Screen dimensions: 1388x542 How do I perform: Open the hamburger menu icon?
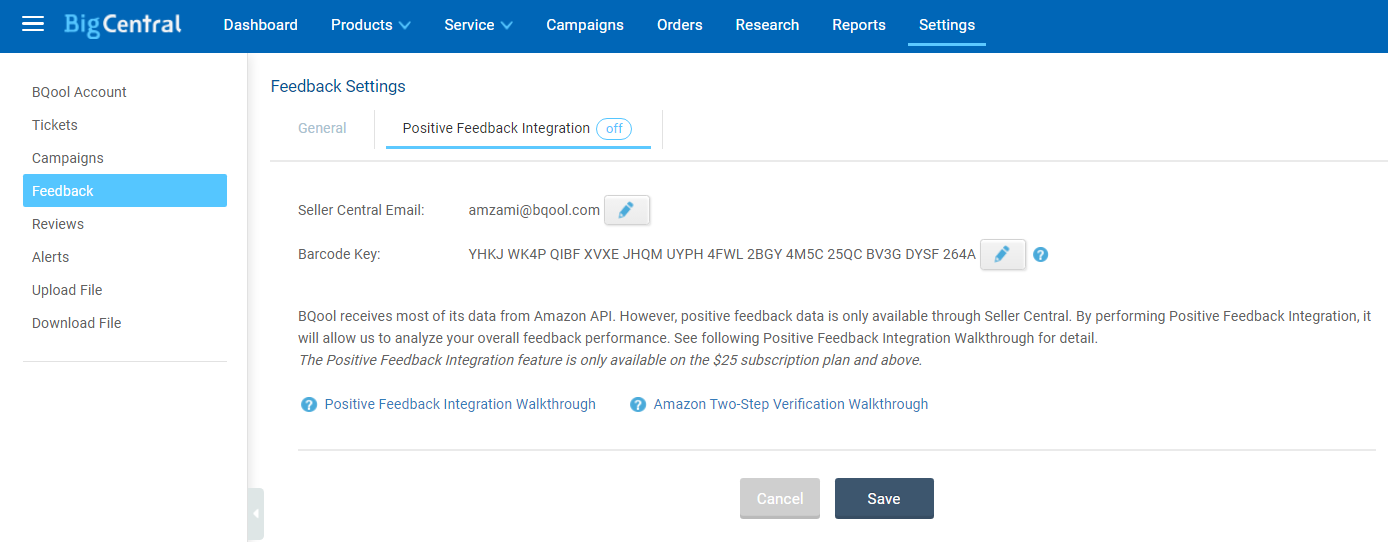(x=33, y=24)
